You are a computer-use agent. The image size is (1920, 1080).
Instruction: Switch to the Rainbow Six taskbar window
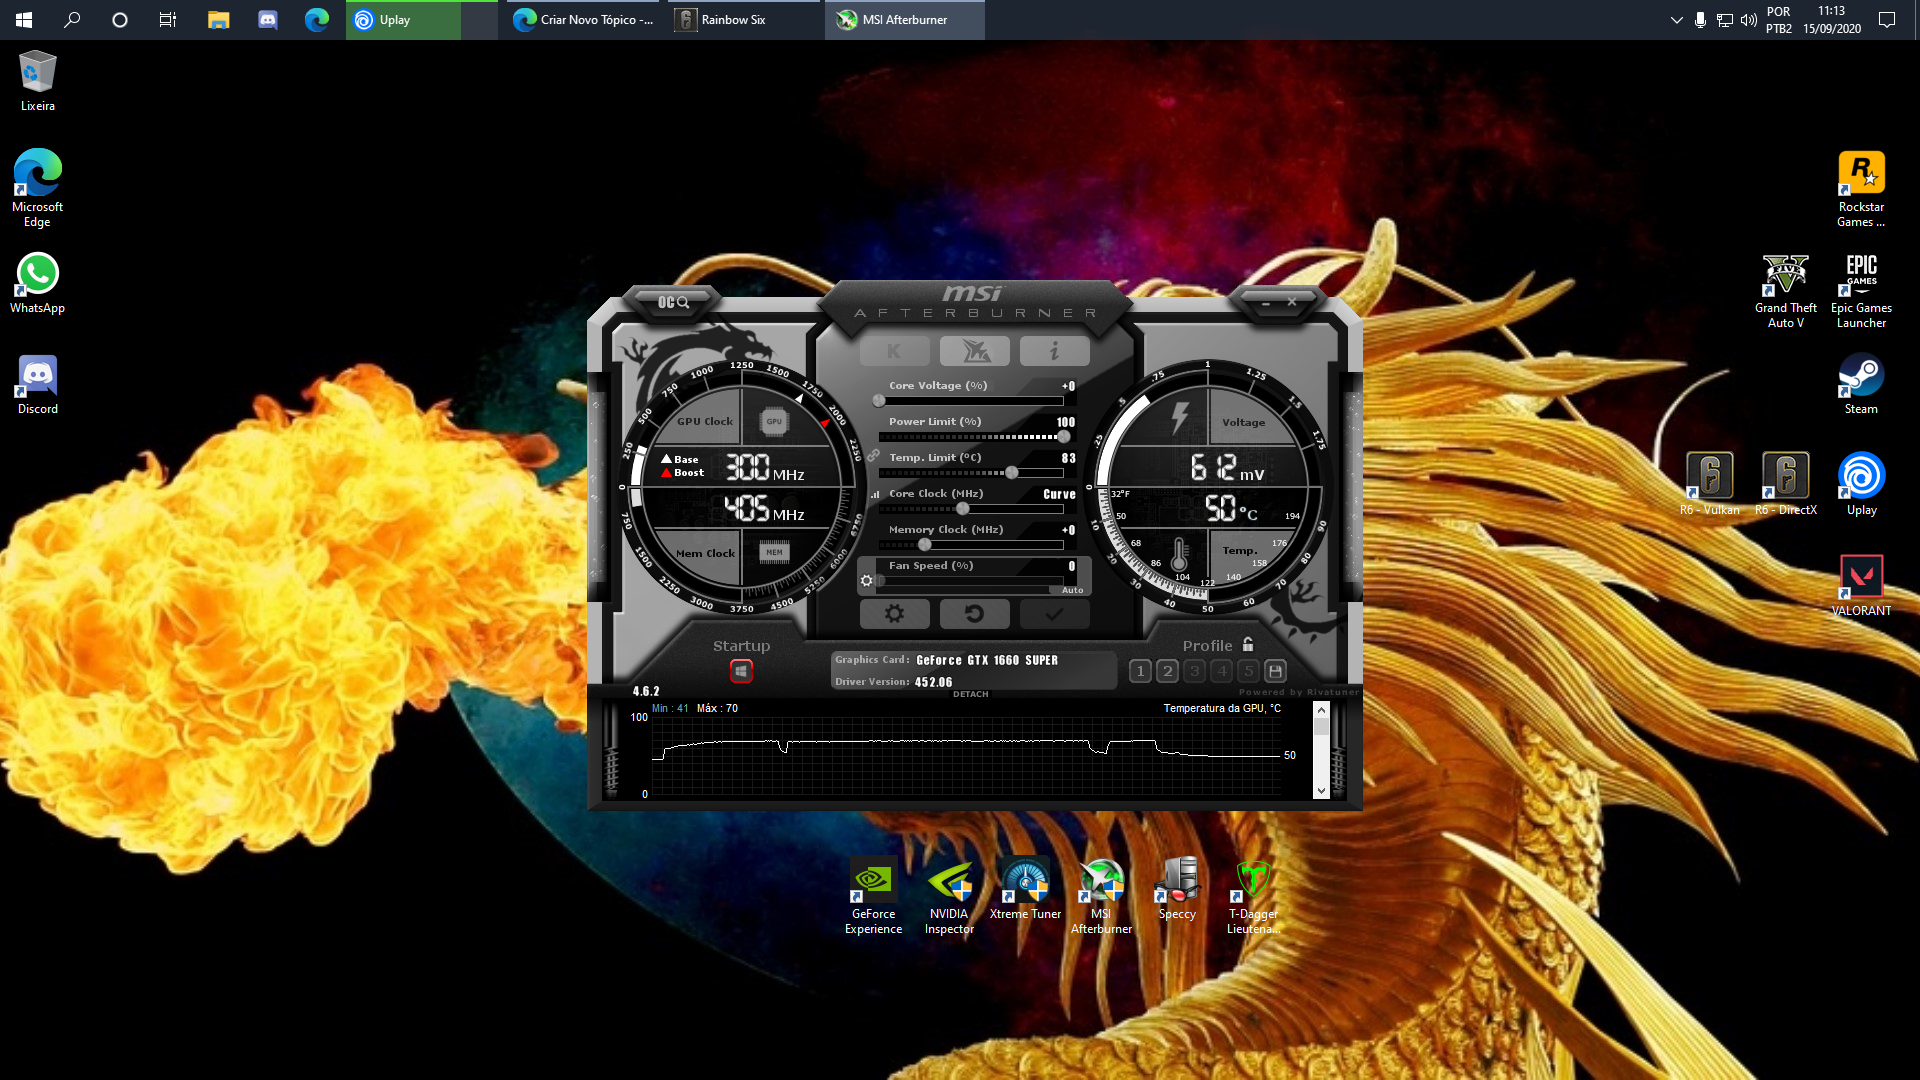(744, 20)
